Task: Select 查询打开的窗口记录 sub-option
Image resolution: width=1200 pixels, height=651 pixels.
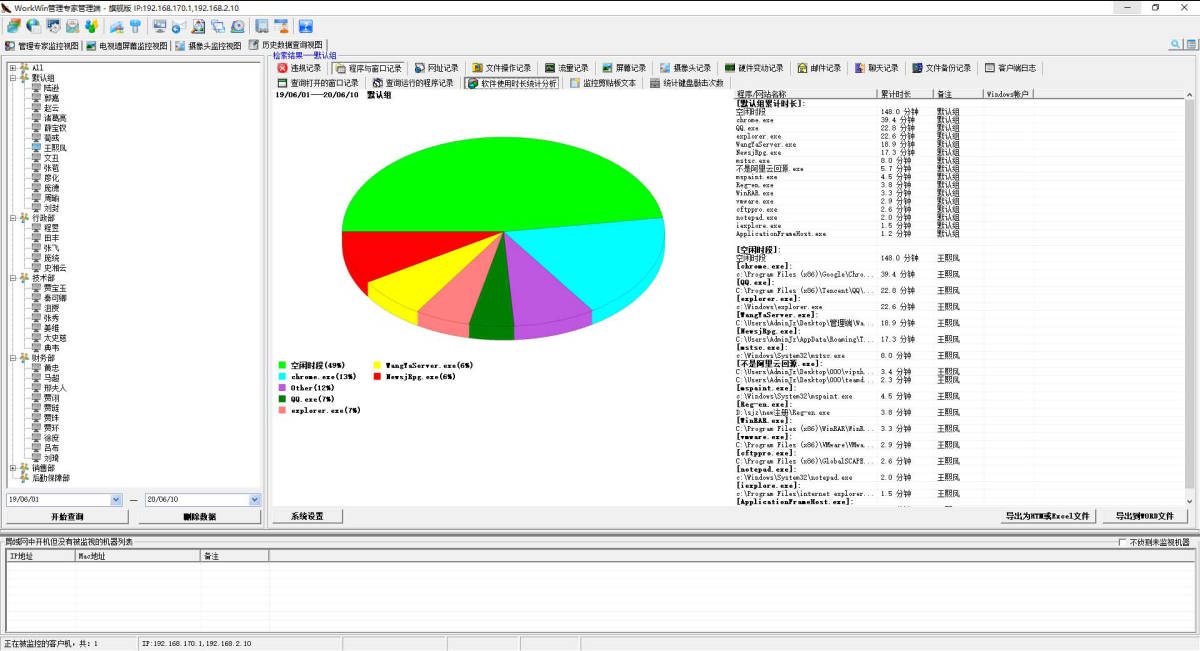Action: [x=317, y=83]
